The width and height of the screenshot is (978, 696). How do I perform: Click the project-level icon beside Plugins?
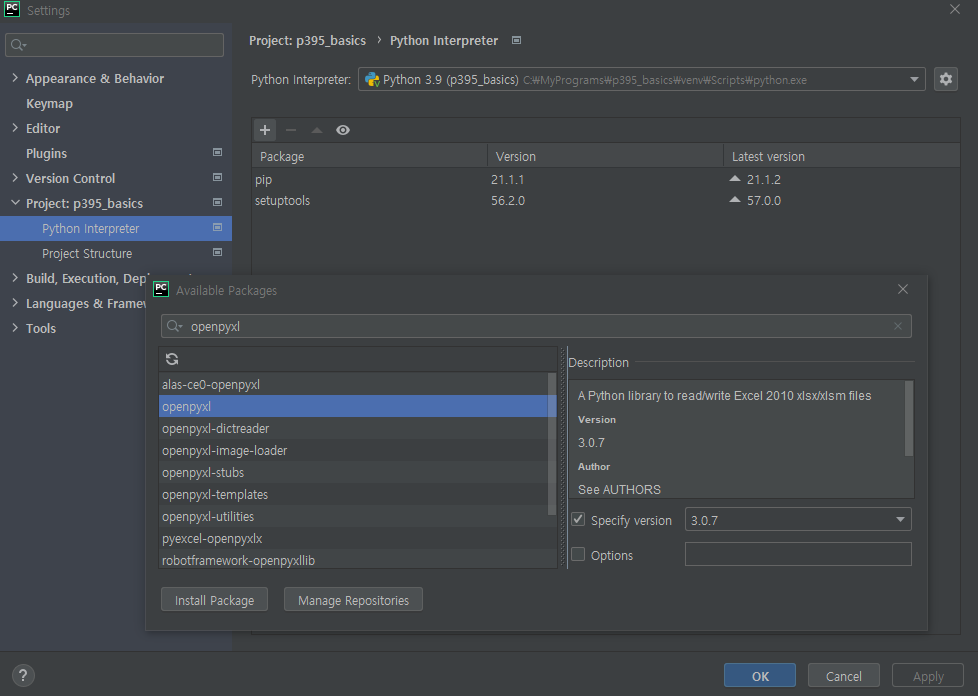[x=217, y=152]
